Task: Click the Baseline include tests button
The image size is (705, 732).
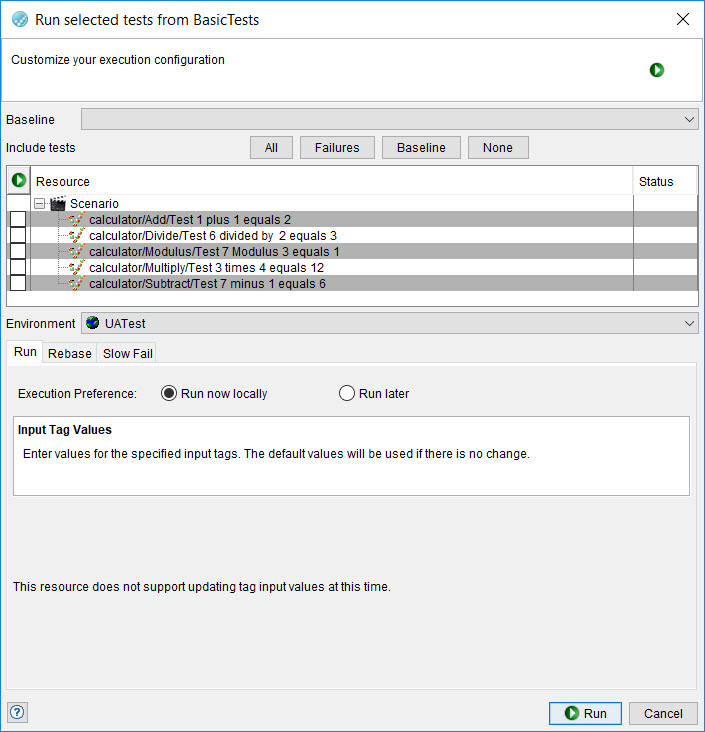Action: click(421, 148)
